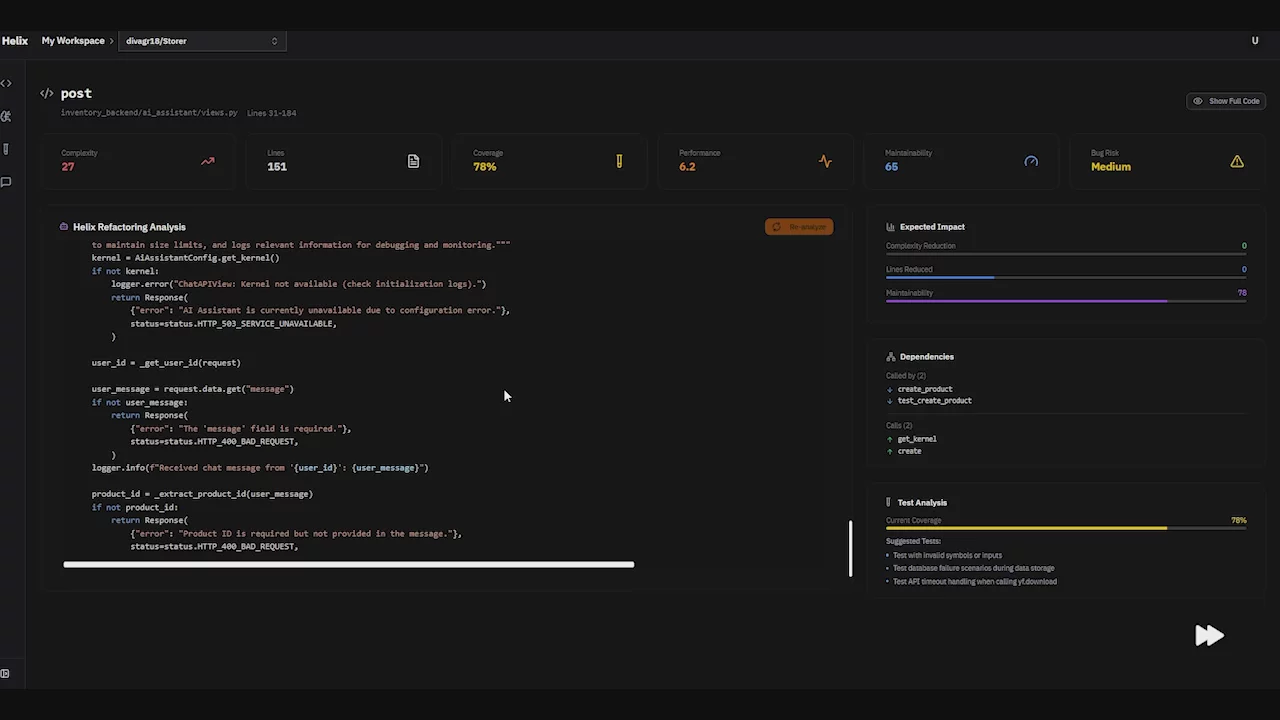The height and width of the screenshot is (720, 1280).
Task: Open the create call link
Action: (x=910, y=451)
